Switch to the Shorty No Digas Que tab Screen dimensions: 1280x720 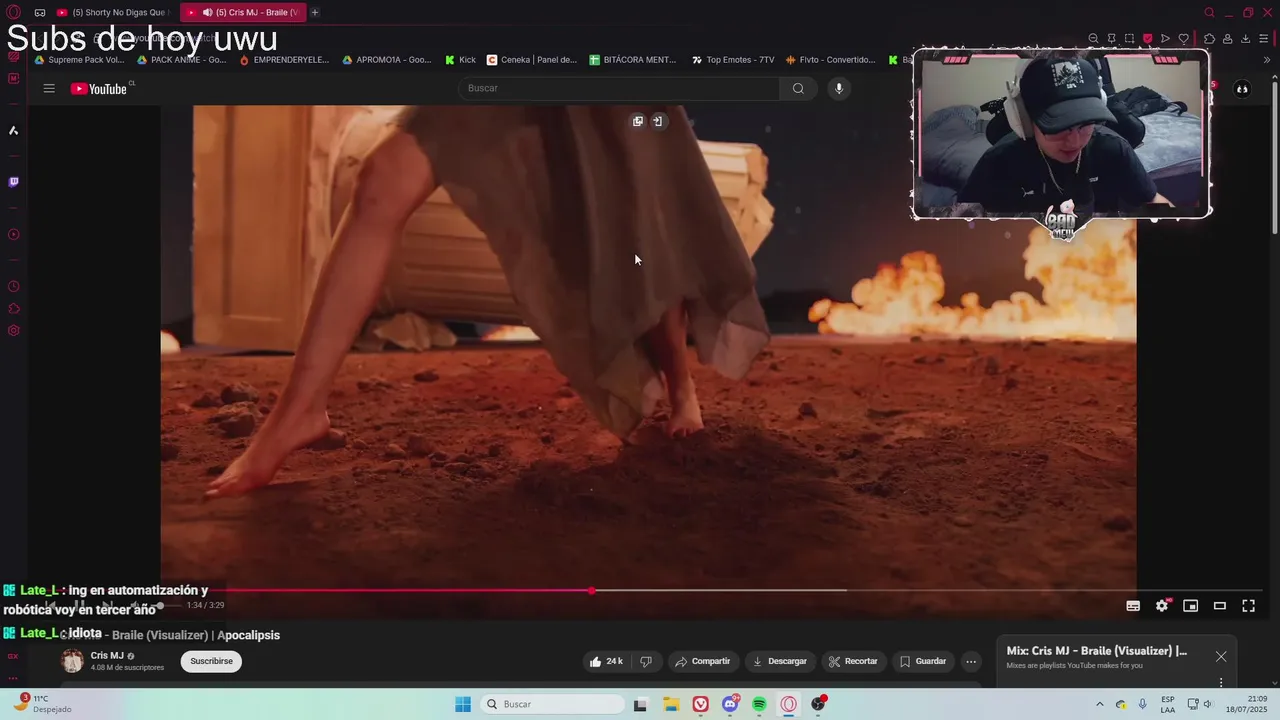point(115,12)
